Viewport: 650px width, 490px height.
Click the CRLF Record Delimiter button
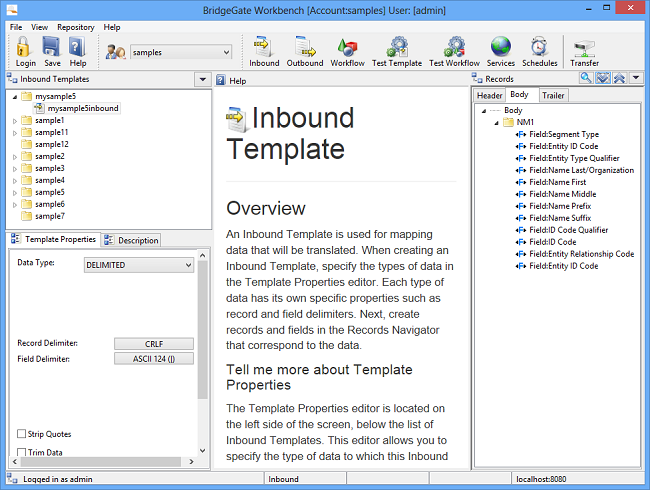tap(154, 344)
